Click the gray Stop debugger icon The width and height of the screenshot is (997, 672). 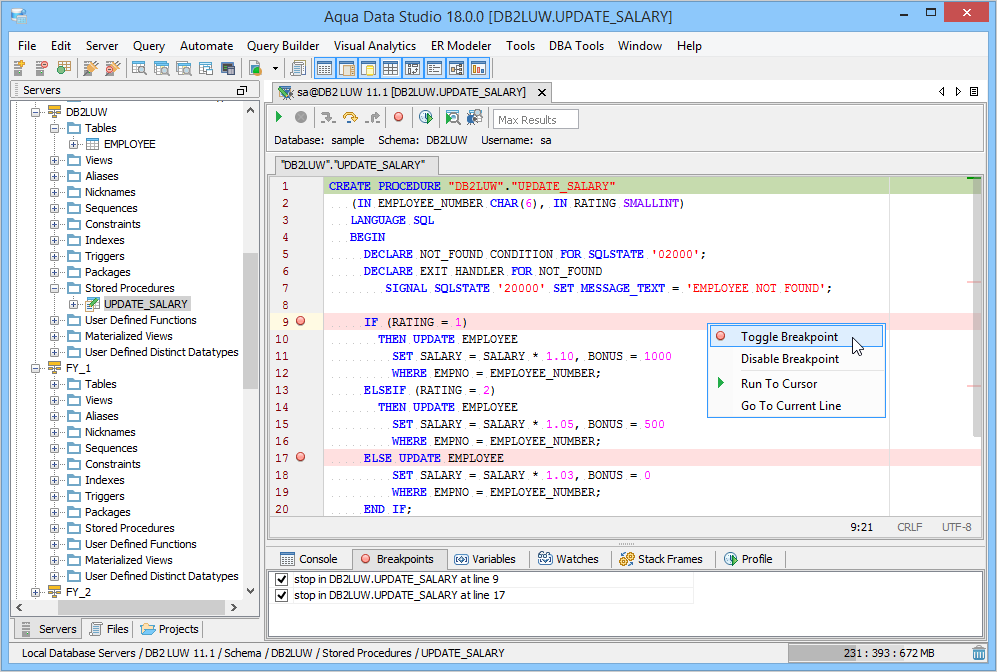click(300, 118)
